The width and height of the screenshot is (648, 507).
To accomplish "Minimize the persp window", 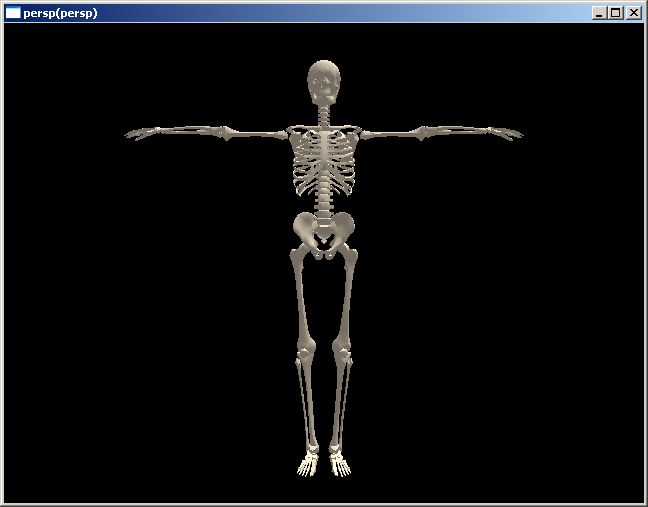I will tap(599, 13).
